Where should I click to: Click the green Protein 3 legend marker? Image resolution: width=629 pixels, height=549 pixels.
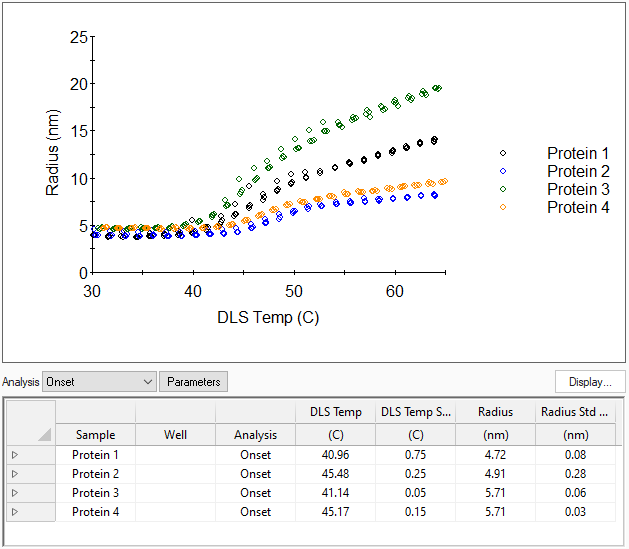pyautogui.click(x=503, y=190)
